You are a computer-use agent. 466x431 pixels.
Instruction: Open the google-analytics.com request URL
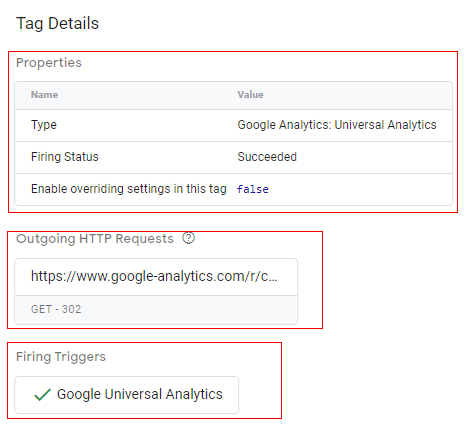point(154,276)
